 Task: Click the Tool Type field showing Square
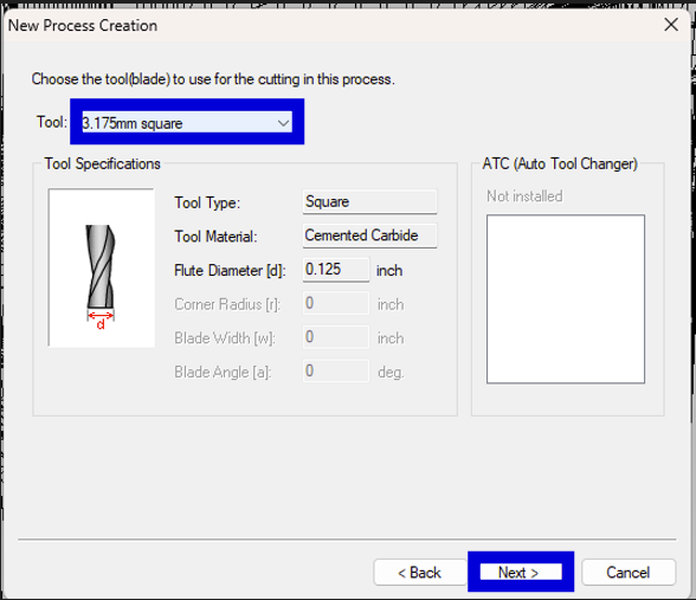tap(370, 202)
